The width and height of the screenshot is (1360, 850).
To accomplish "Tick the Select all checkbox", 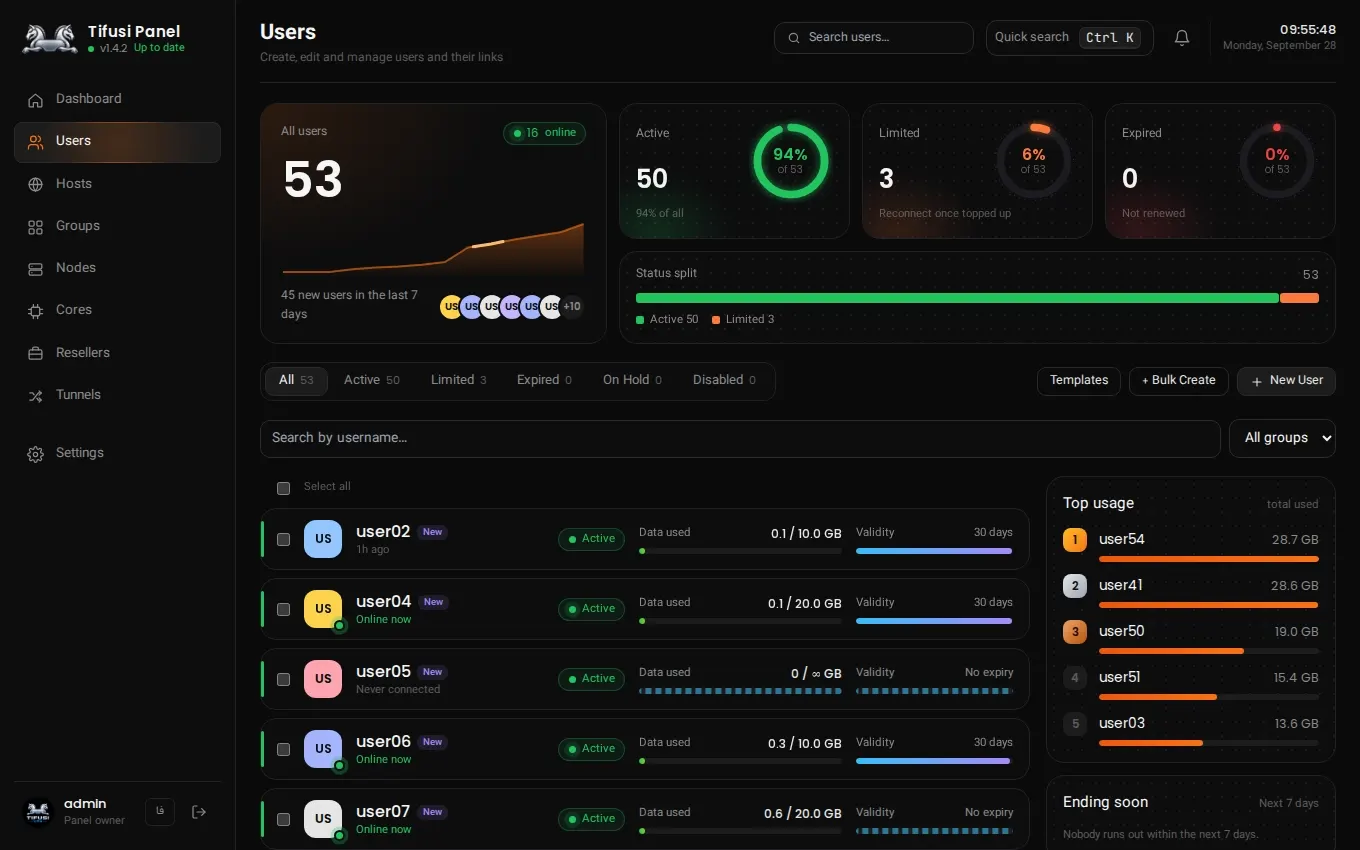I will click(x=283, y=488).
